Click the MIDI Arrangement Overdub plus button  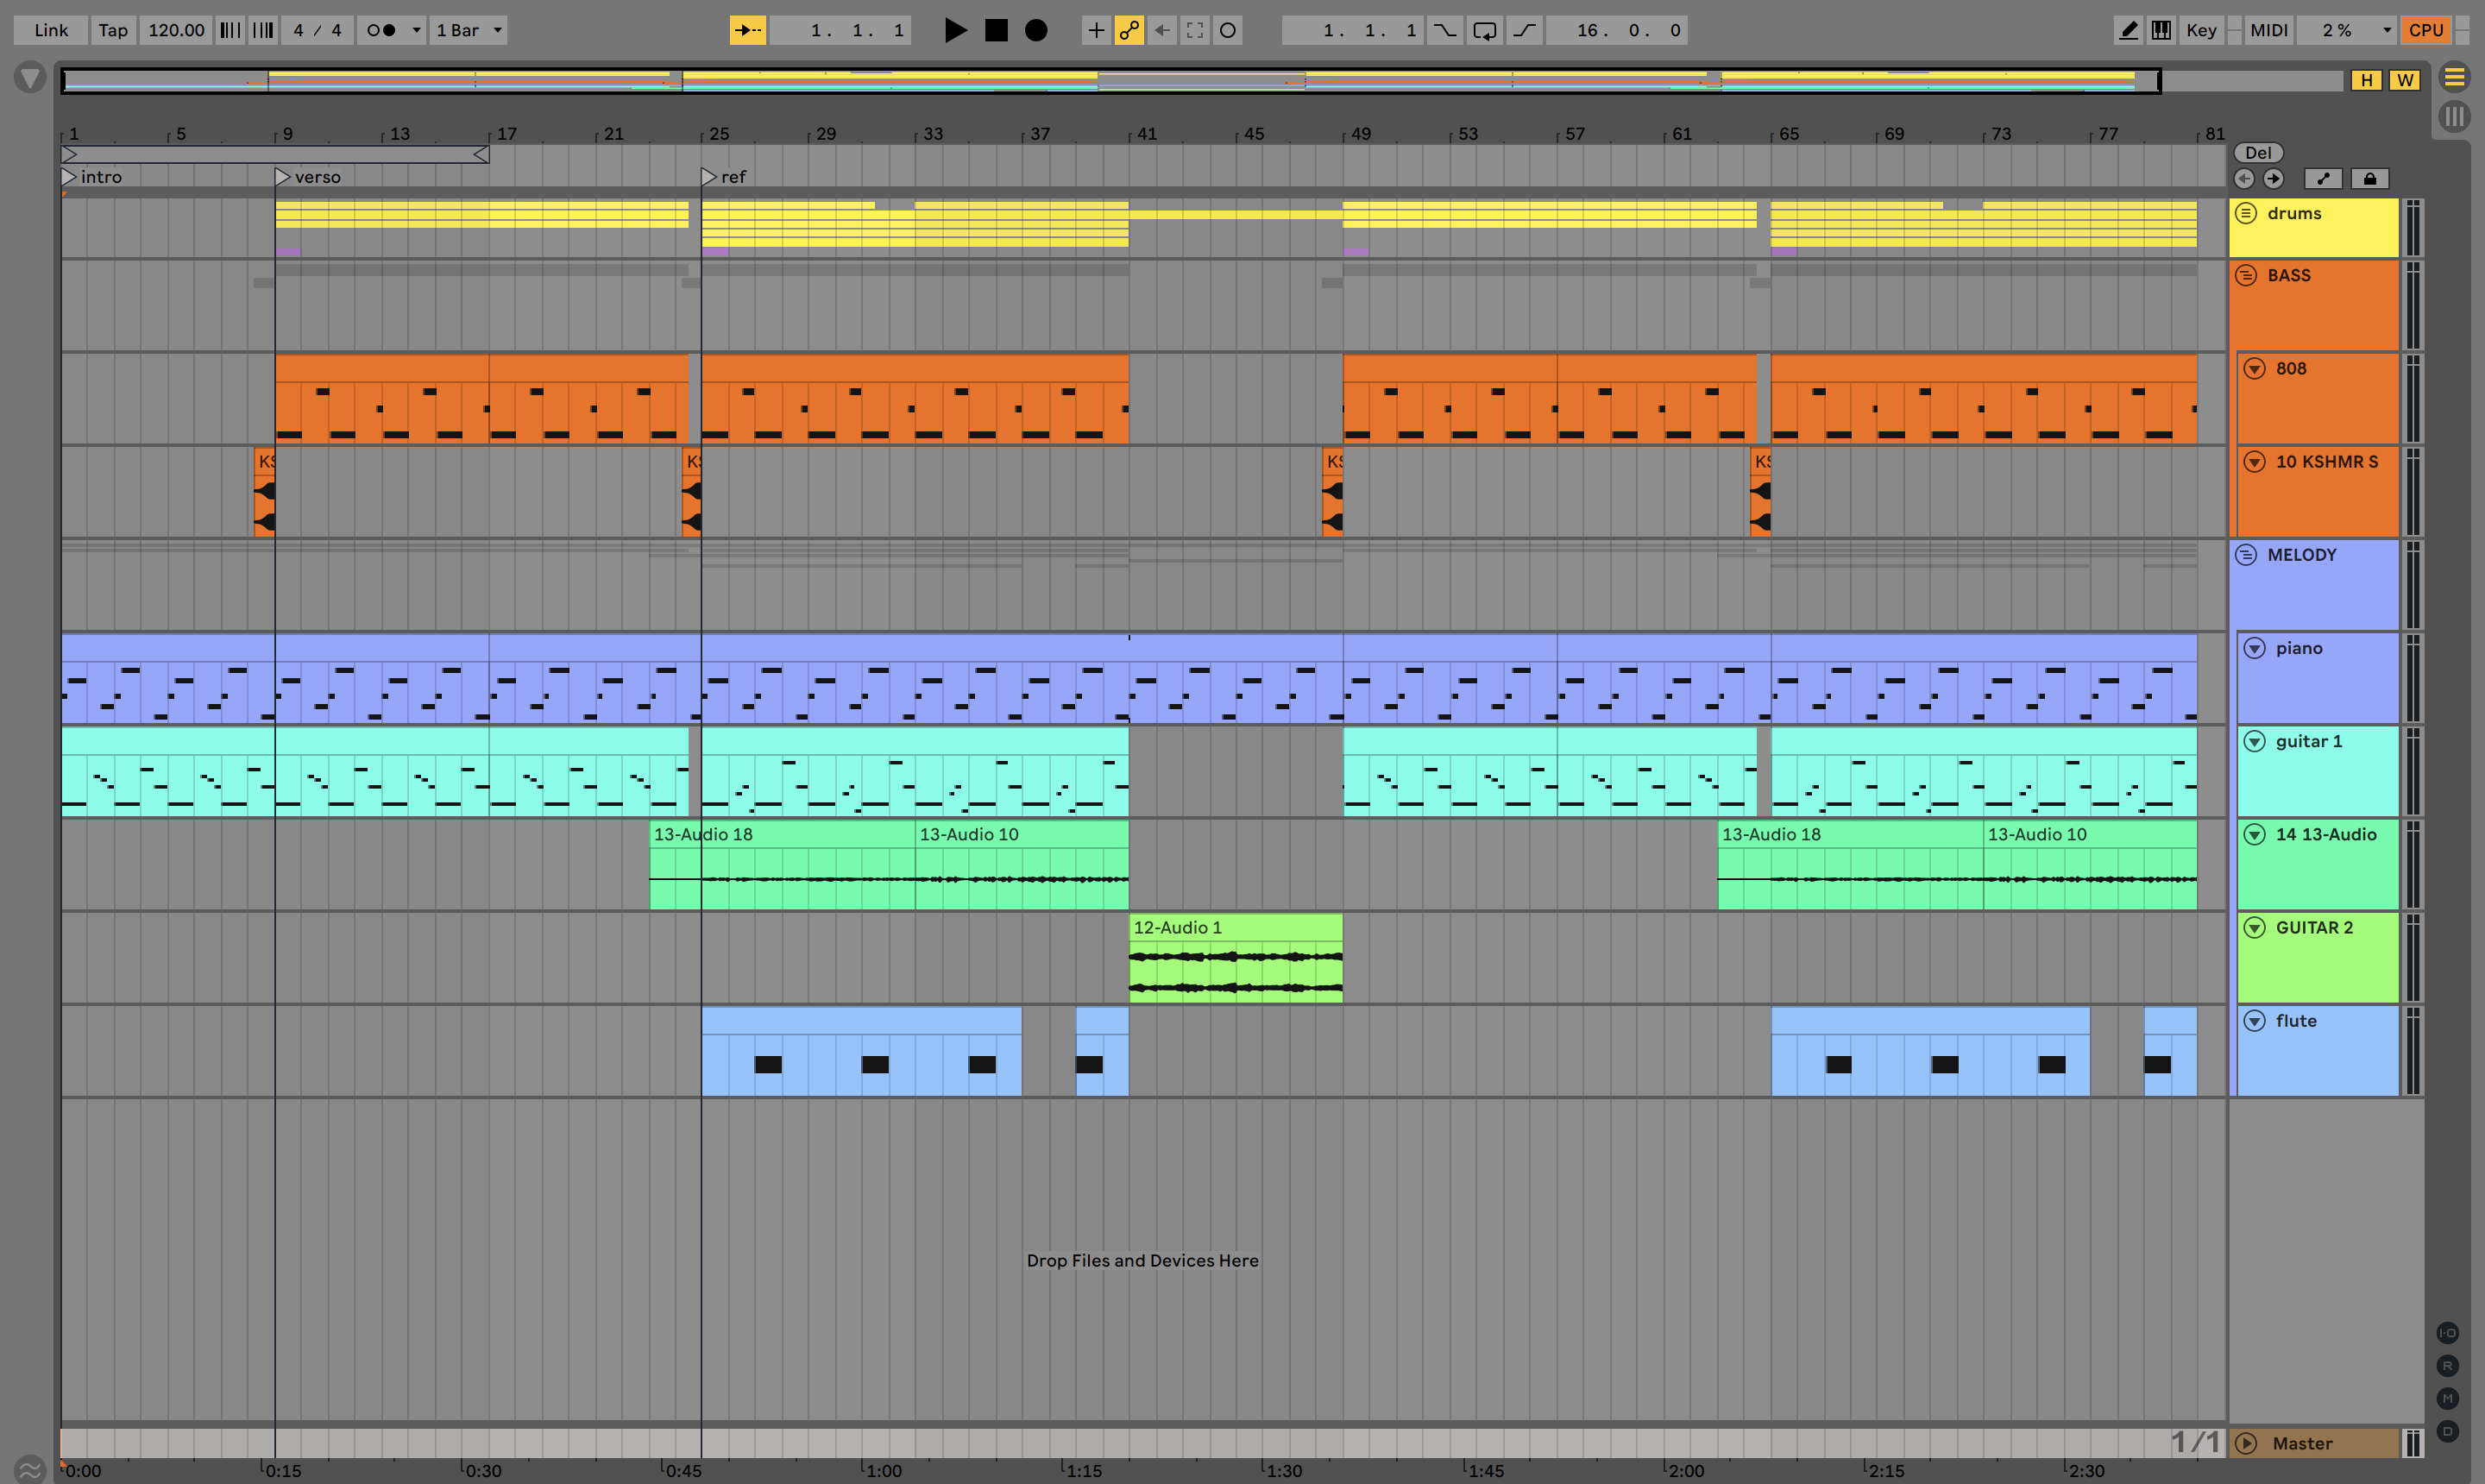coord(1096,30)
